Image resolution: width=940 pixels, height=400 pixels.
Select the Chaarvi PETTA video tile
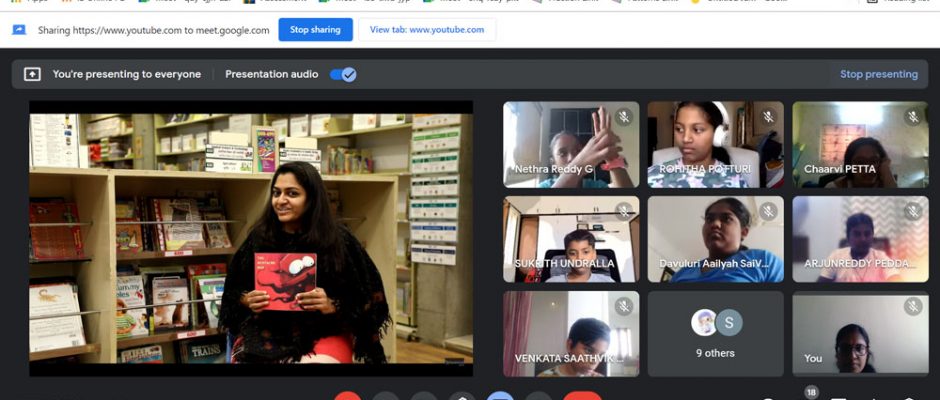[x=860, y=145]
